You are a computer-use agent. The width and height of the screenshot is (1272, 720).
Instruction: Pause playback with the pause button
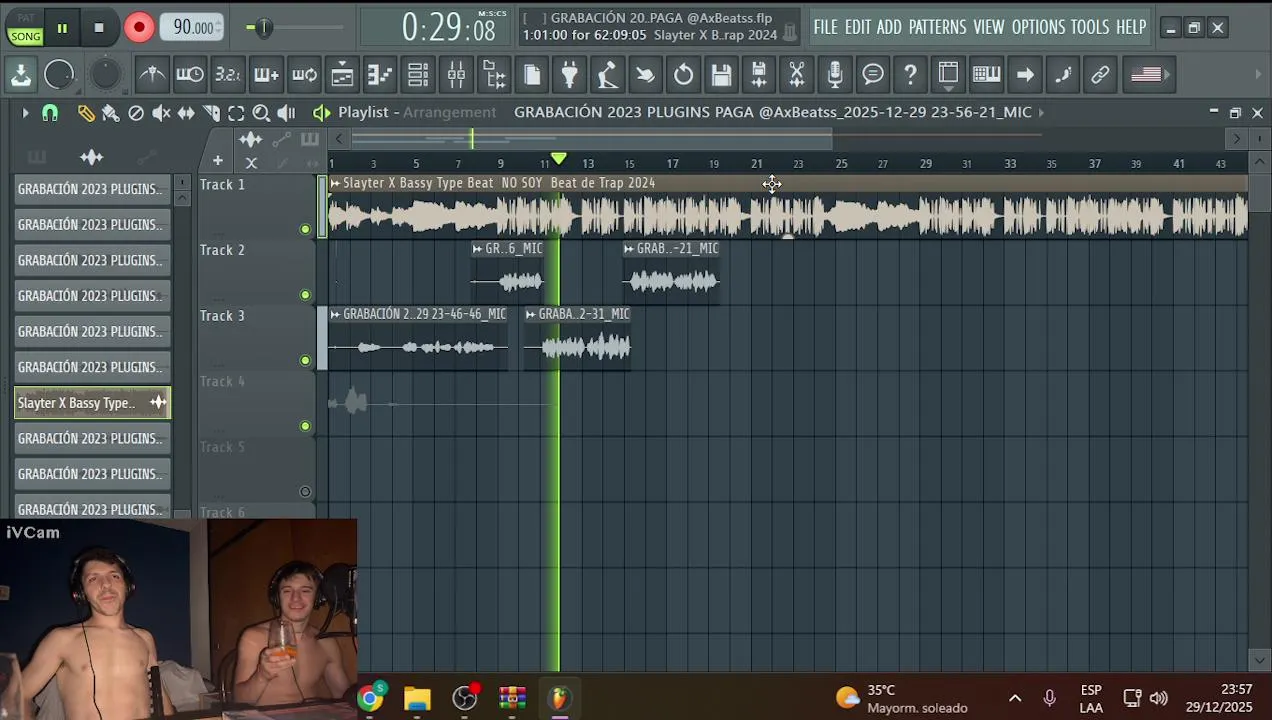[x=62, y=28]
